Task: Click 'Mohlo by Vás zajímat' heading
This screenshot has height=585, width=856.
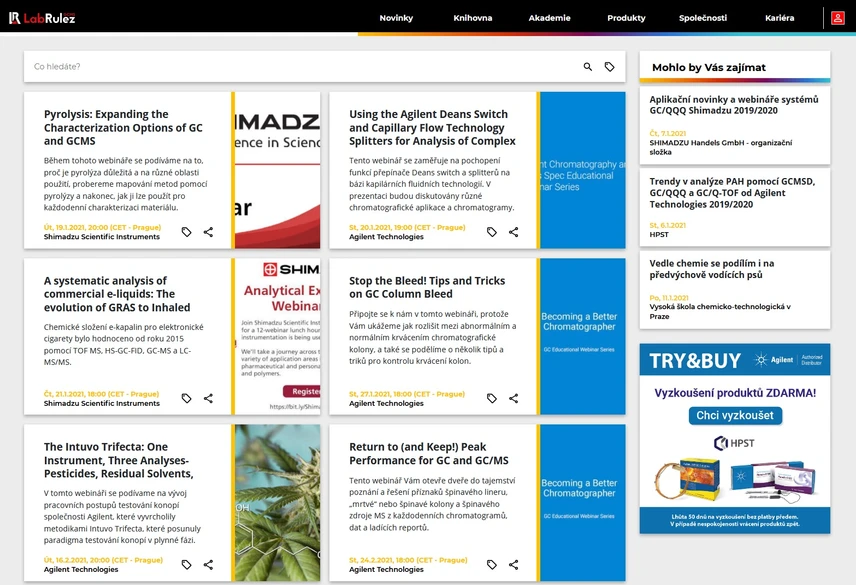Action: (709, 67)
